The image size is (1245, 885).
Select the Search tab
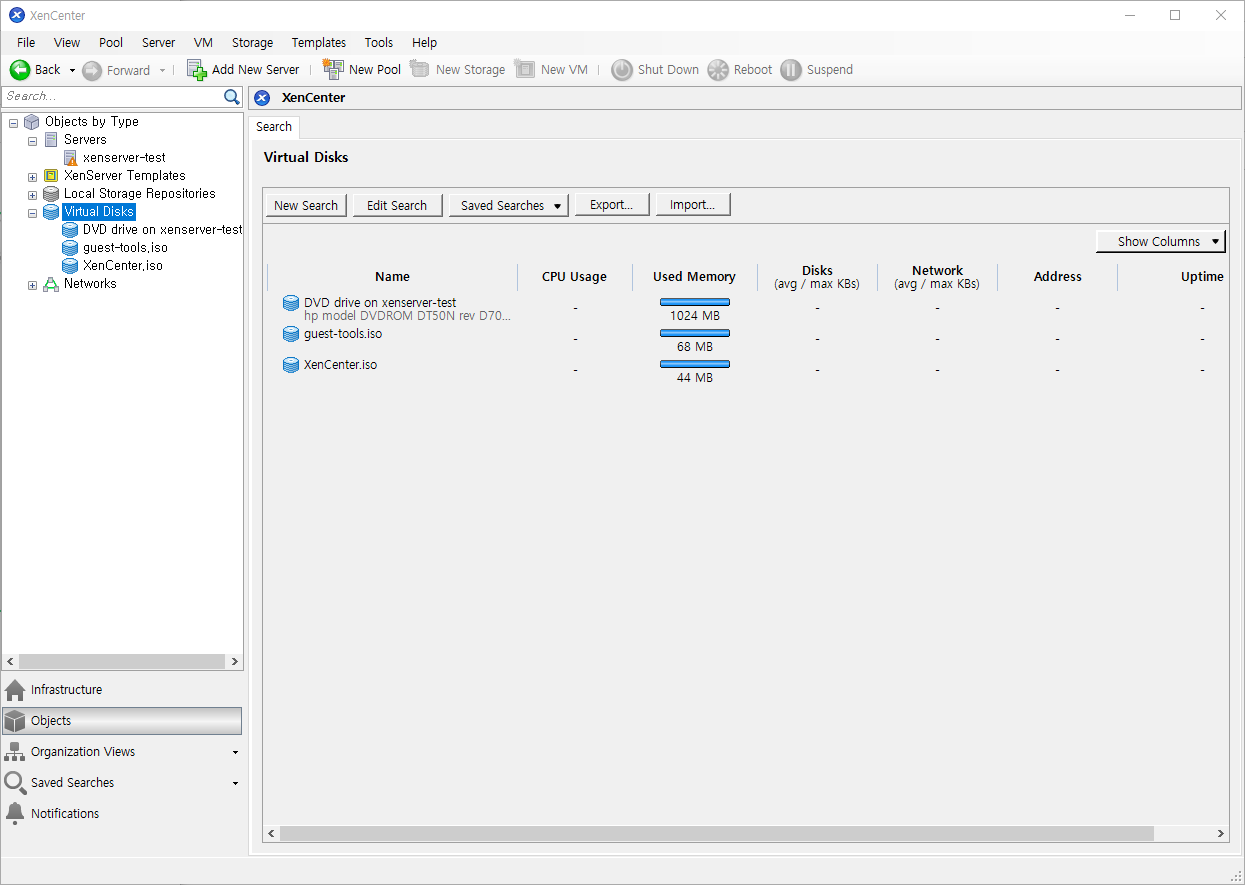(274, 127)
